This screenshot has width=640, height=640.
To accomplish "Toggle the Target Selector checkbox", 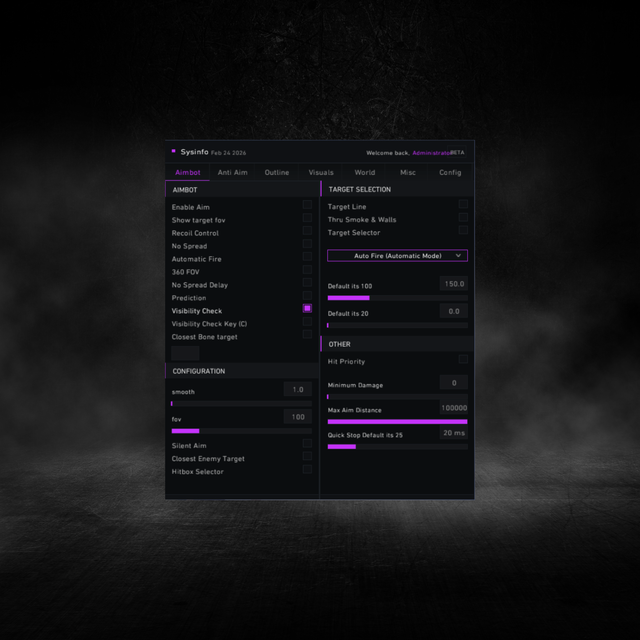I will pos(463,230).
